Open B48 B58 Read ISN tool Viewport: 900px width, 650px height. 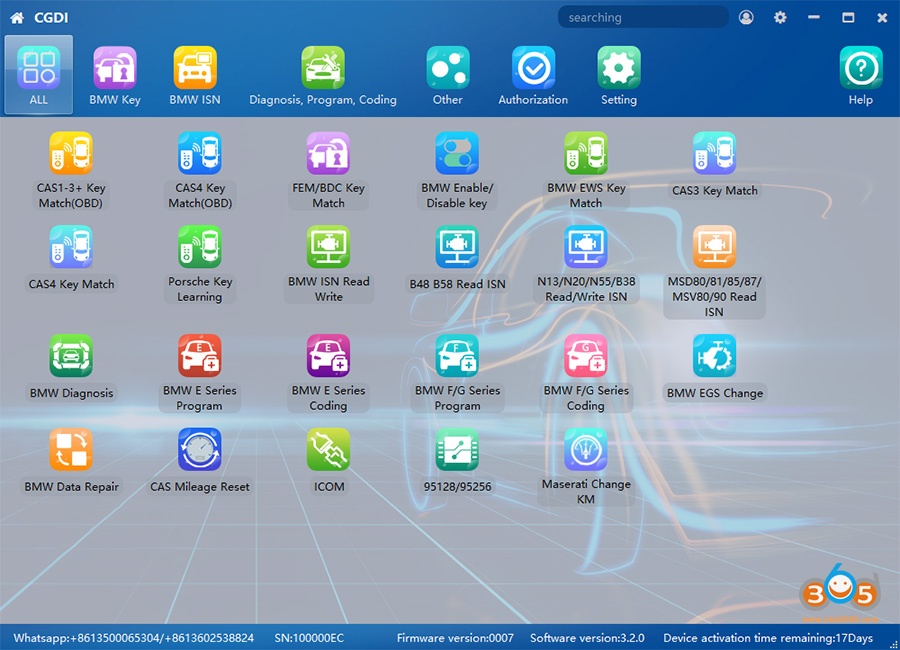point(457,247)
